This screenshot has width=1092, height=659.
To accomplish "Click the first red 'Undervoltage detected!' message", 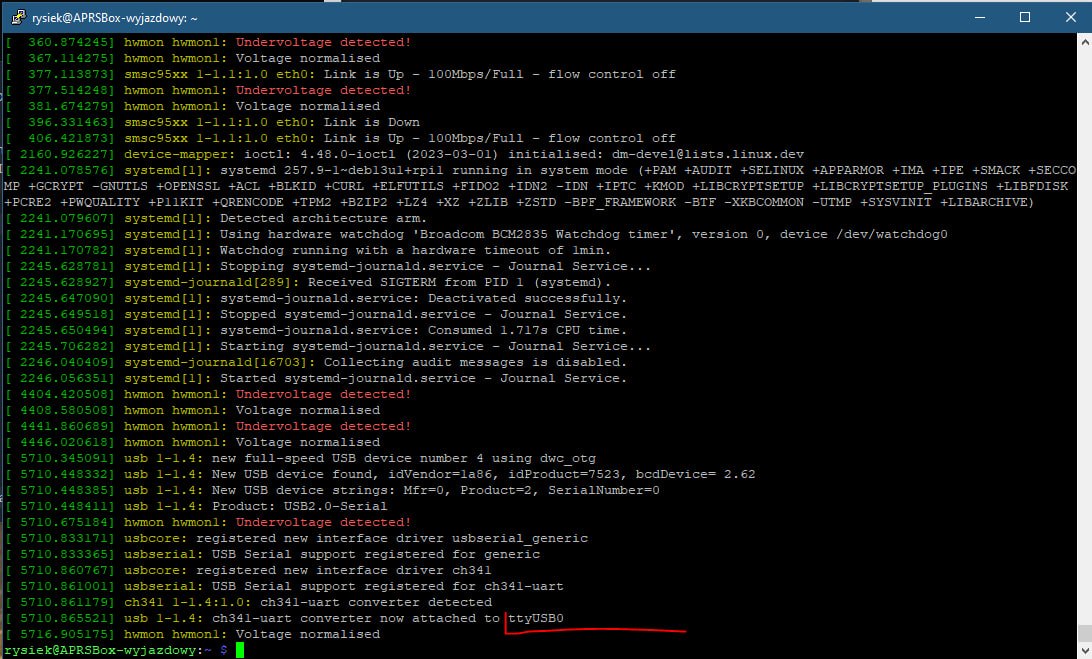I will (323, 42).
